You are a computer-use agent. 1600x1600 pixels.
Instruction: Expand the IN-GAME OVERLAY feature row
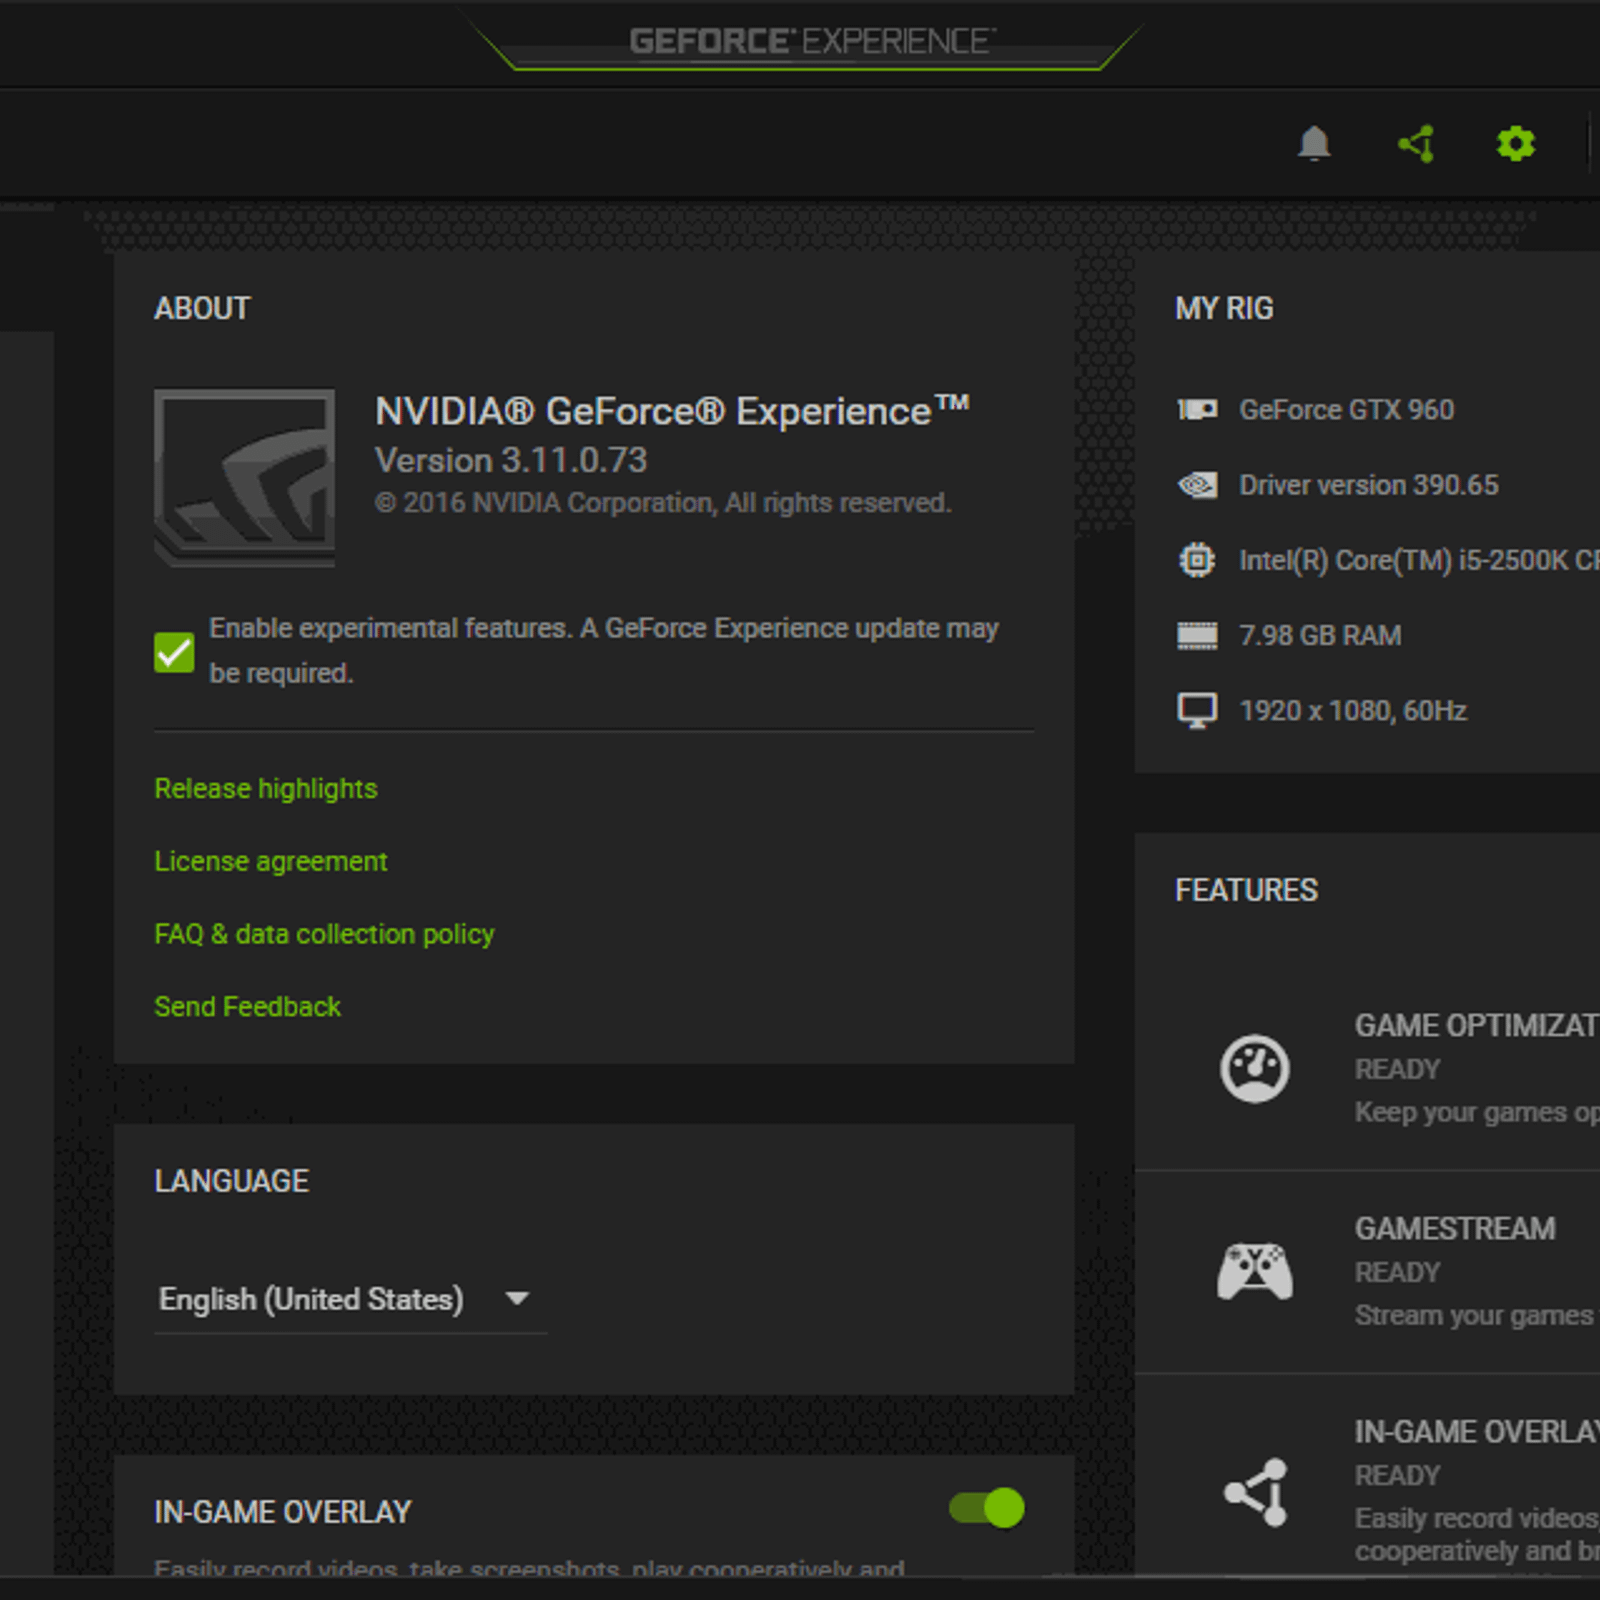click(1367, 1475)
